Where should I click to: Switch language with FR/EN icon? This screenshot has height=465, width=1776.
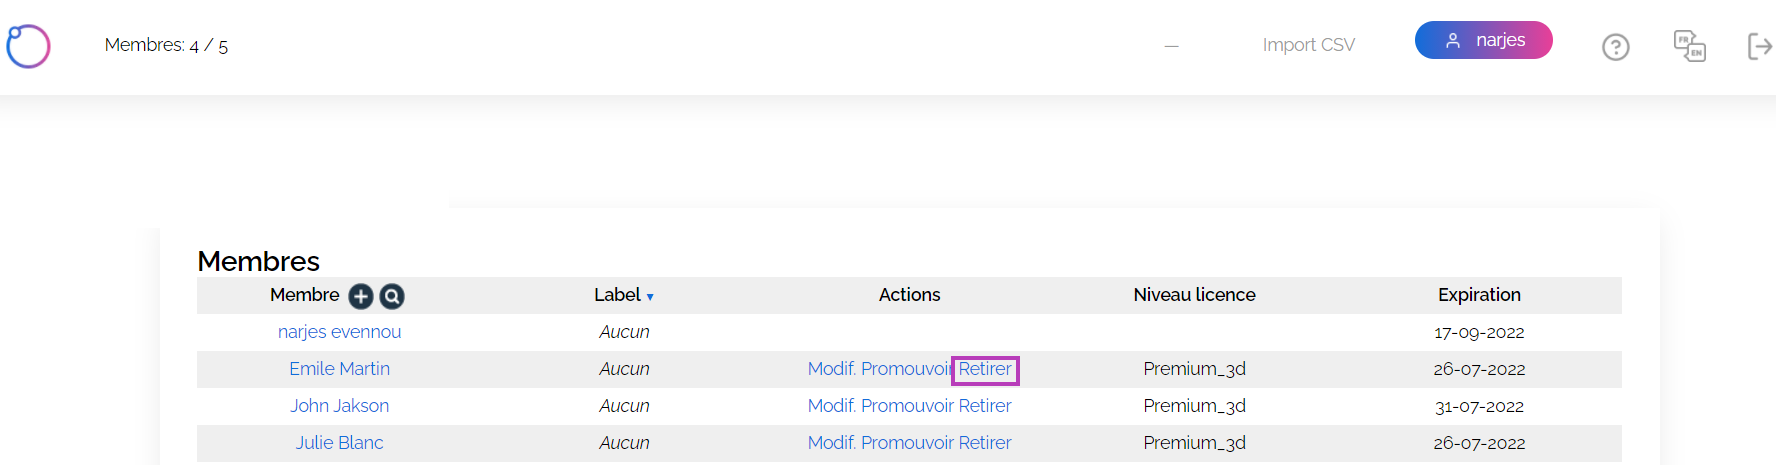(x=1690, y=46)
